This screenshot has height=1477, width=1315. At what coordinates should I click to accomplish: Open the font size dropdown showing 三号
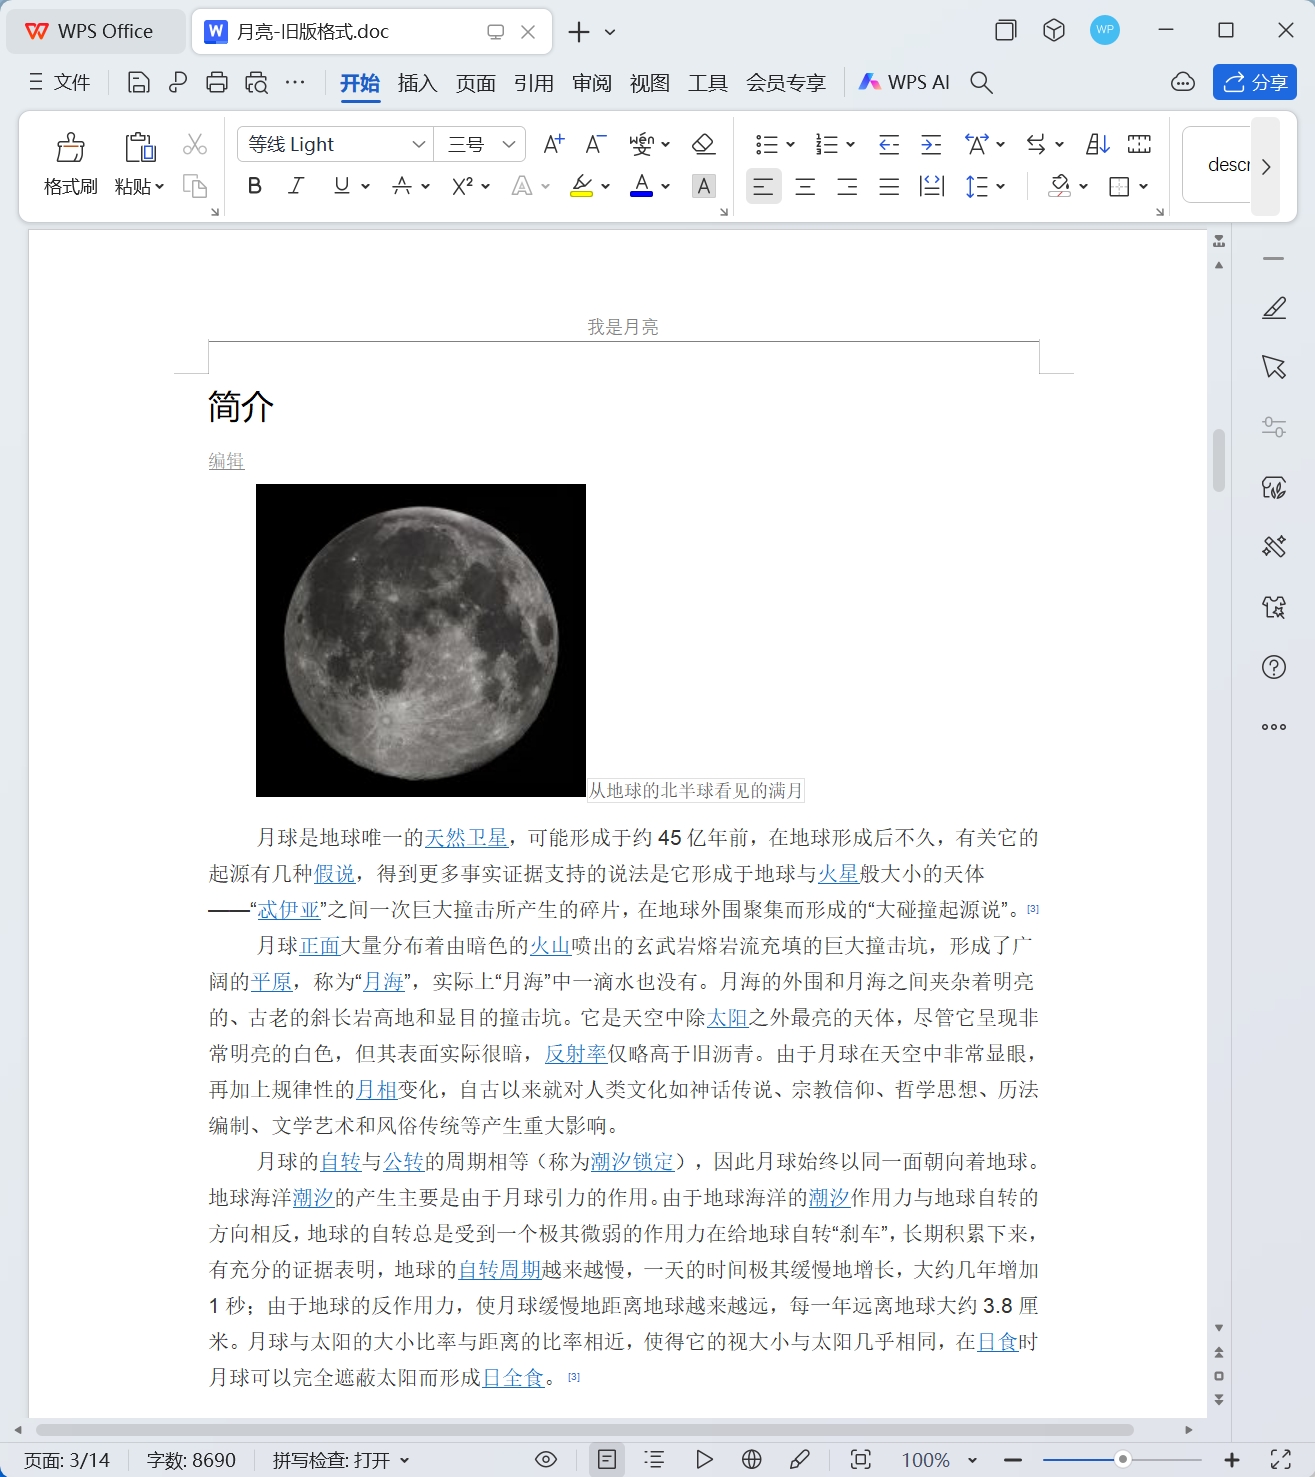(x=480, y=143)
